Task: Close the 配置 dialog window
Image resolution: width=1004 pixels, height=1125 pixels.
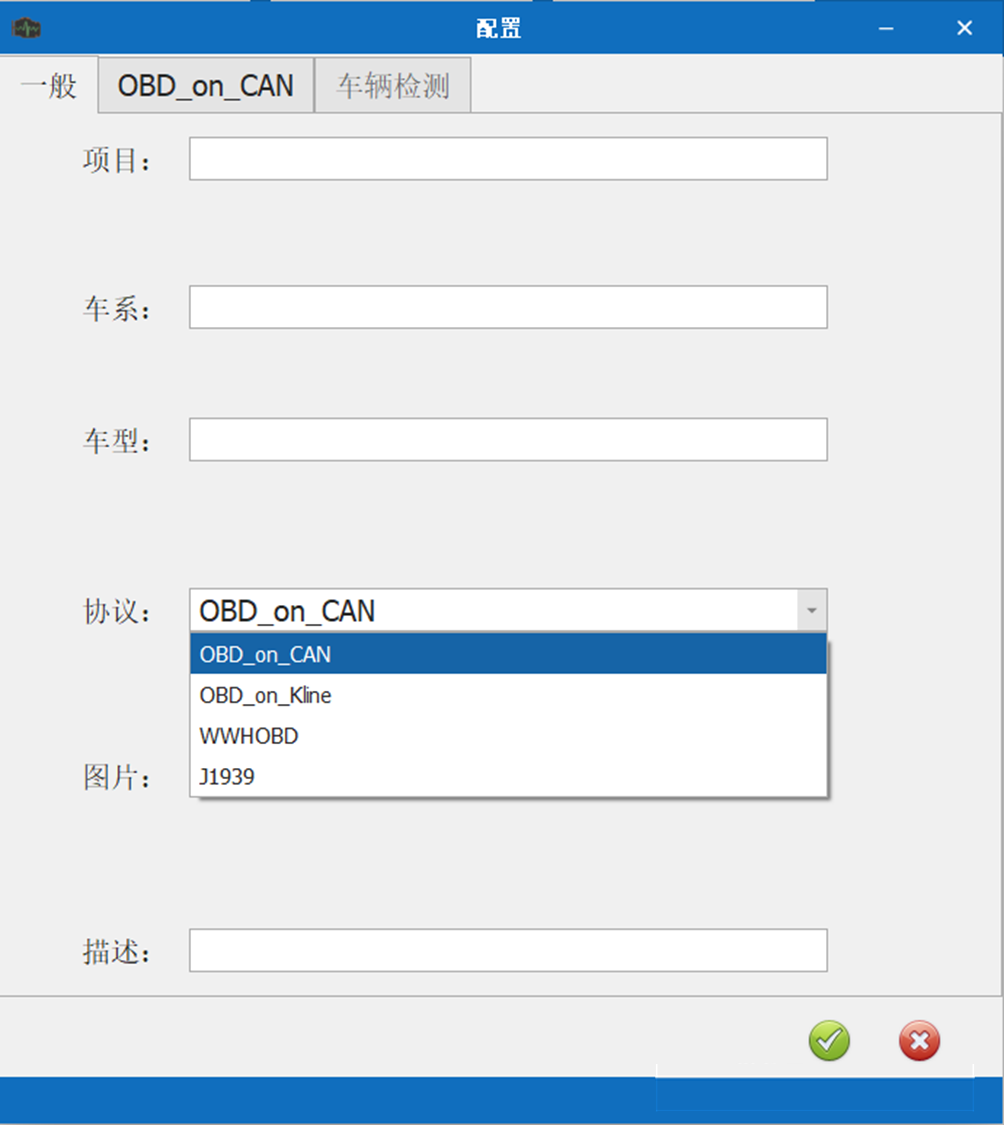Action: (965, 28)
